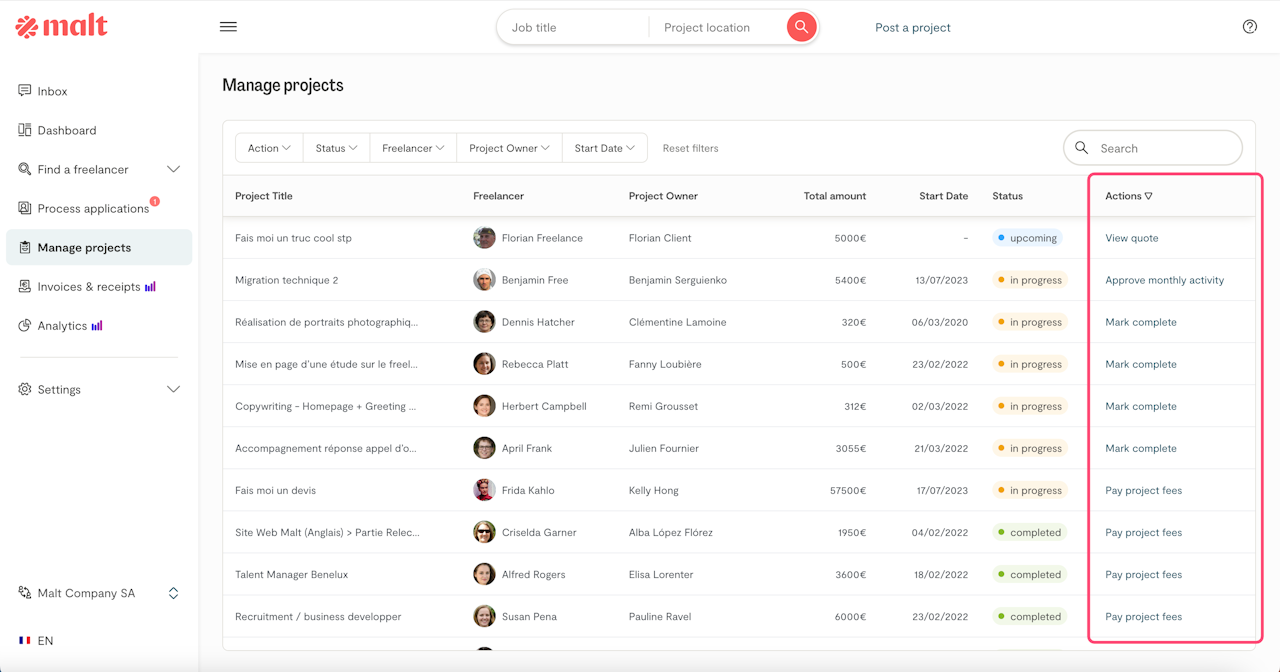The image size is (1280, 672).
Task: Expand the Find a freelancer section
Action: [x=173, y=169]
